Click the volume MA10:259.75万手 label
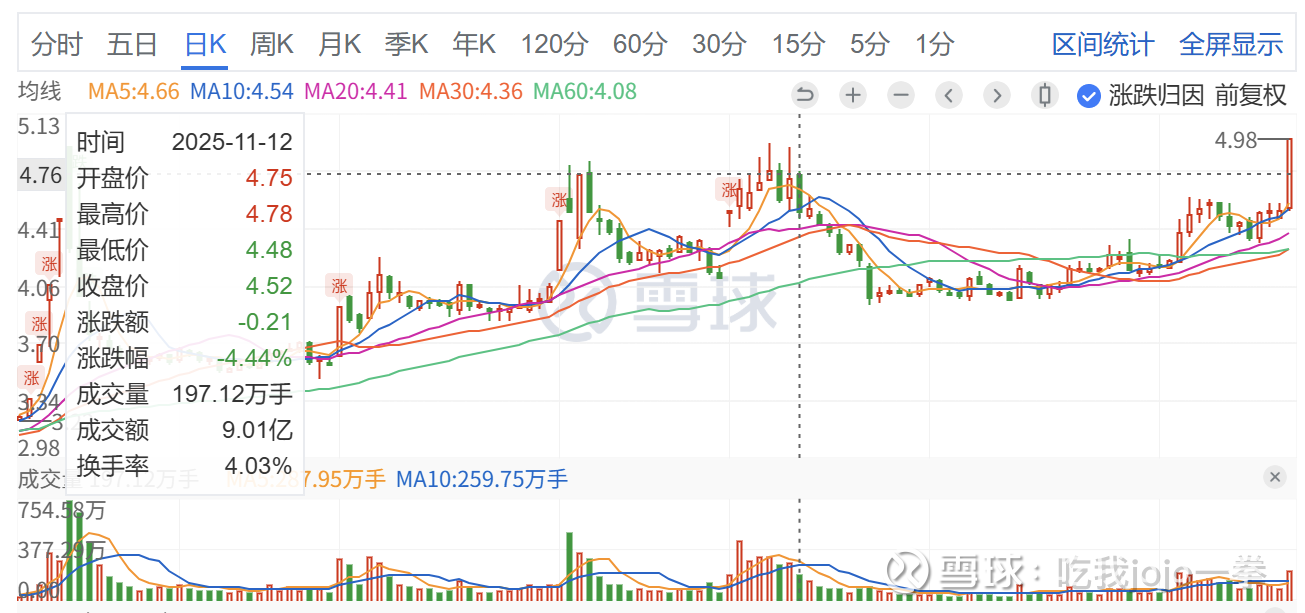 [482, 479]
